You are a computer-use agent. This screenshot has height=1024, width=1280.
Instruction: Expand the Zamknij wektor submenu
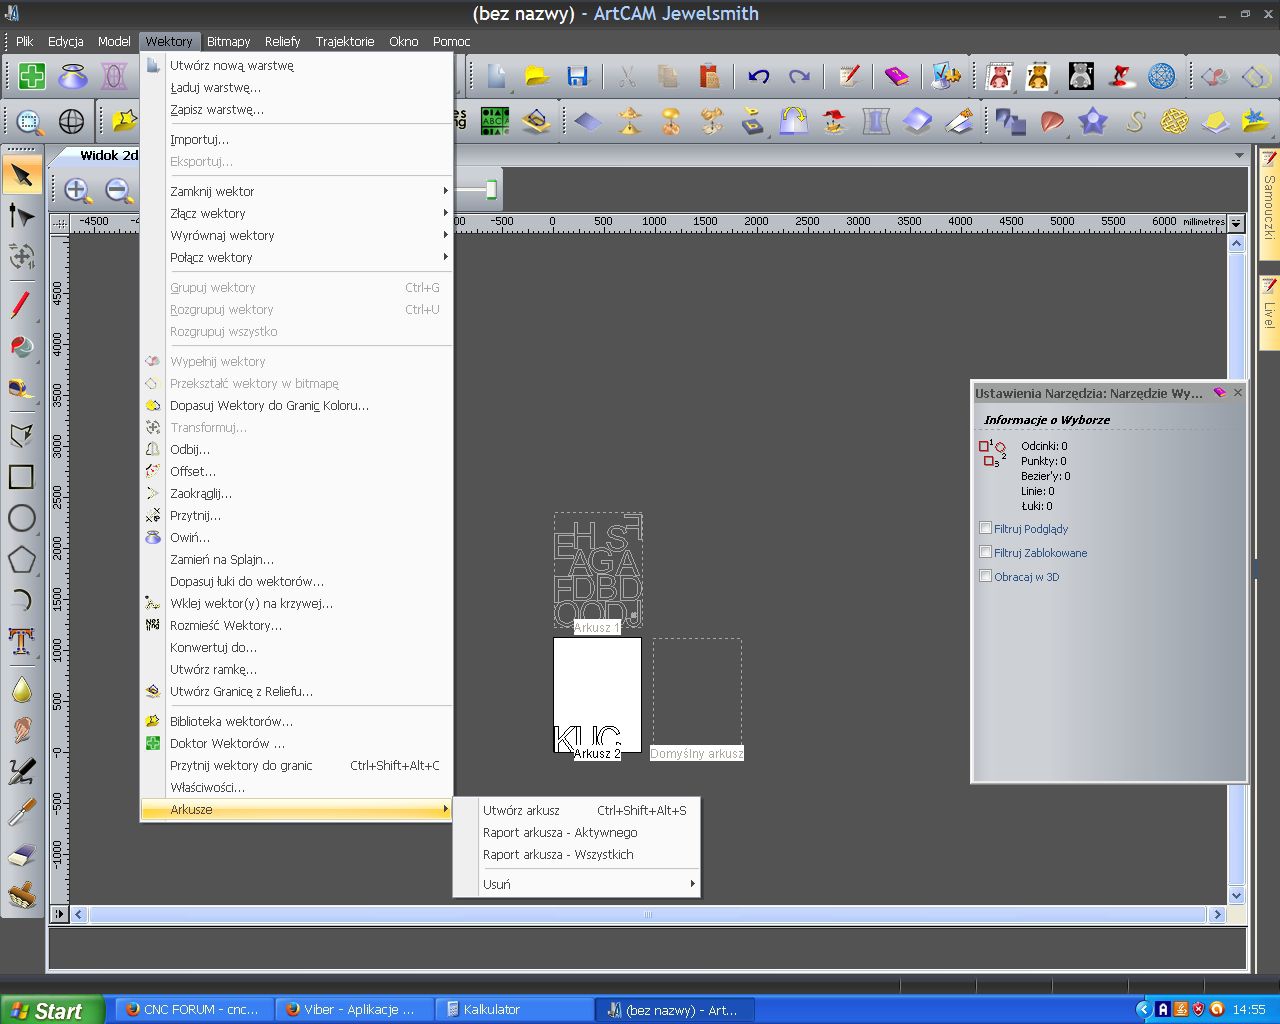pyautogui.click(x=297, y=191)
